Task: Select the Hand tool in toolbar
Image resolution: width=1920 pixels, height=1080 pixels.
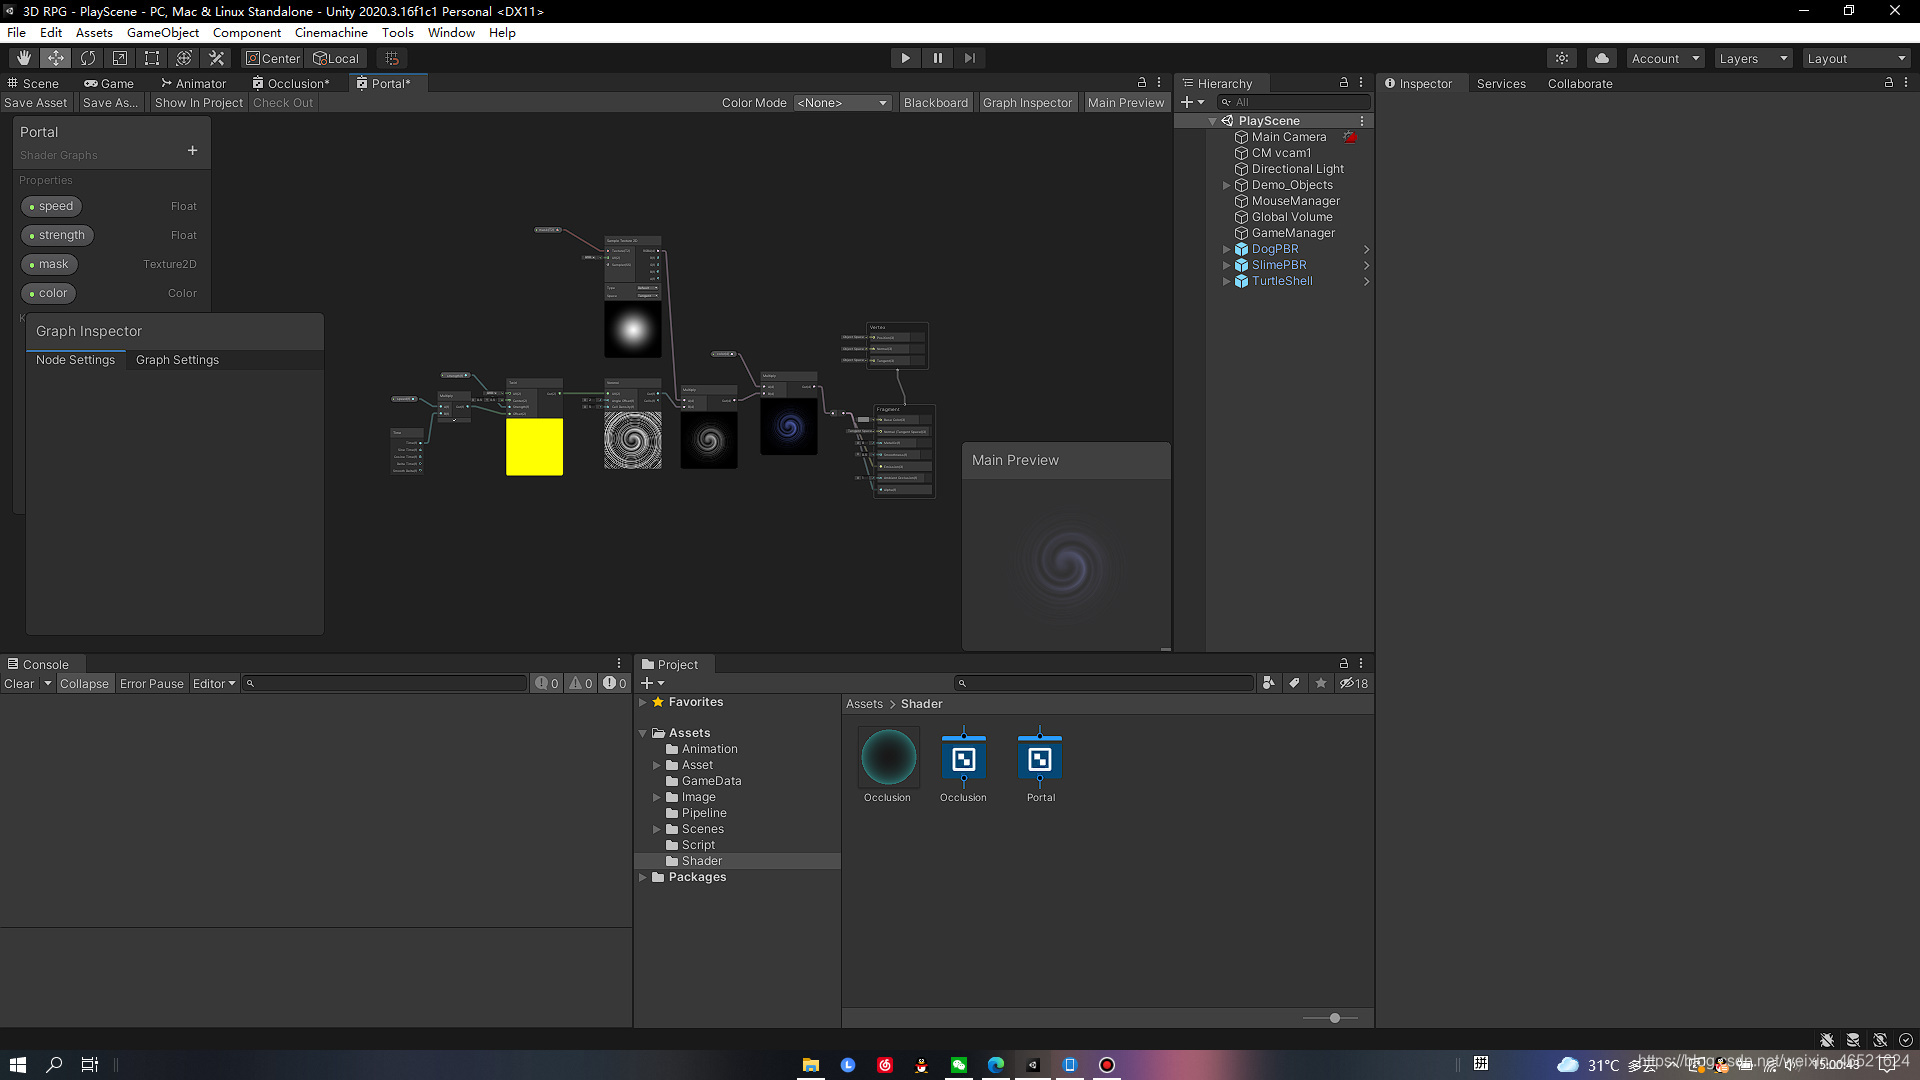Action: (24, 58)
